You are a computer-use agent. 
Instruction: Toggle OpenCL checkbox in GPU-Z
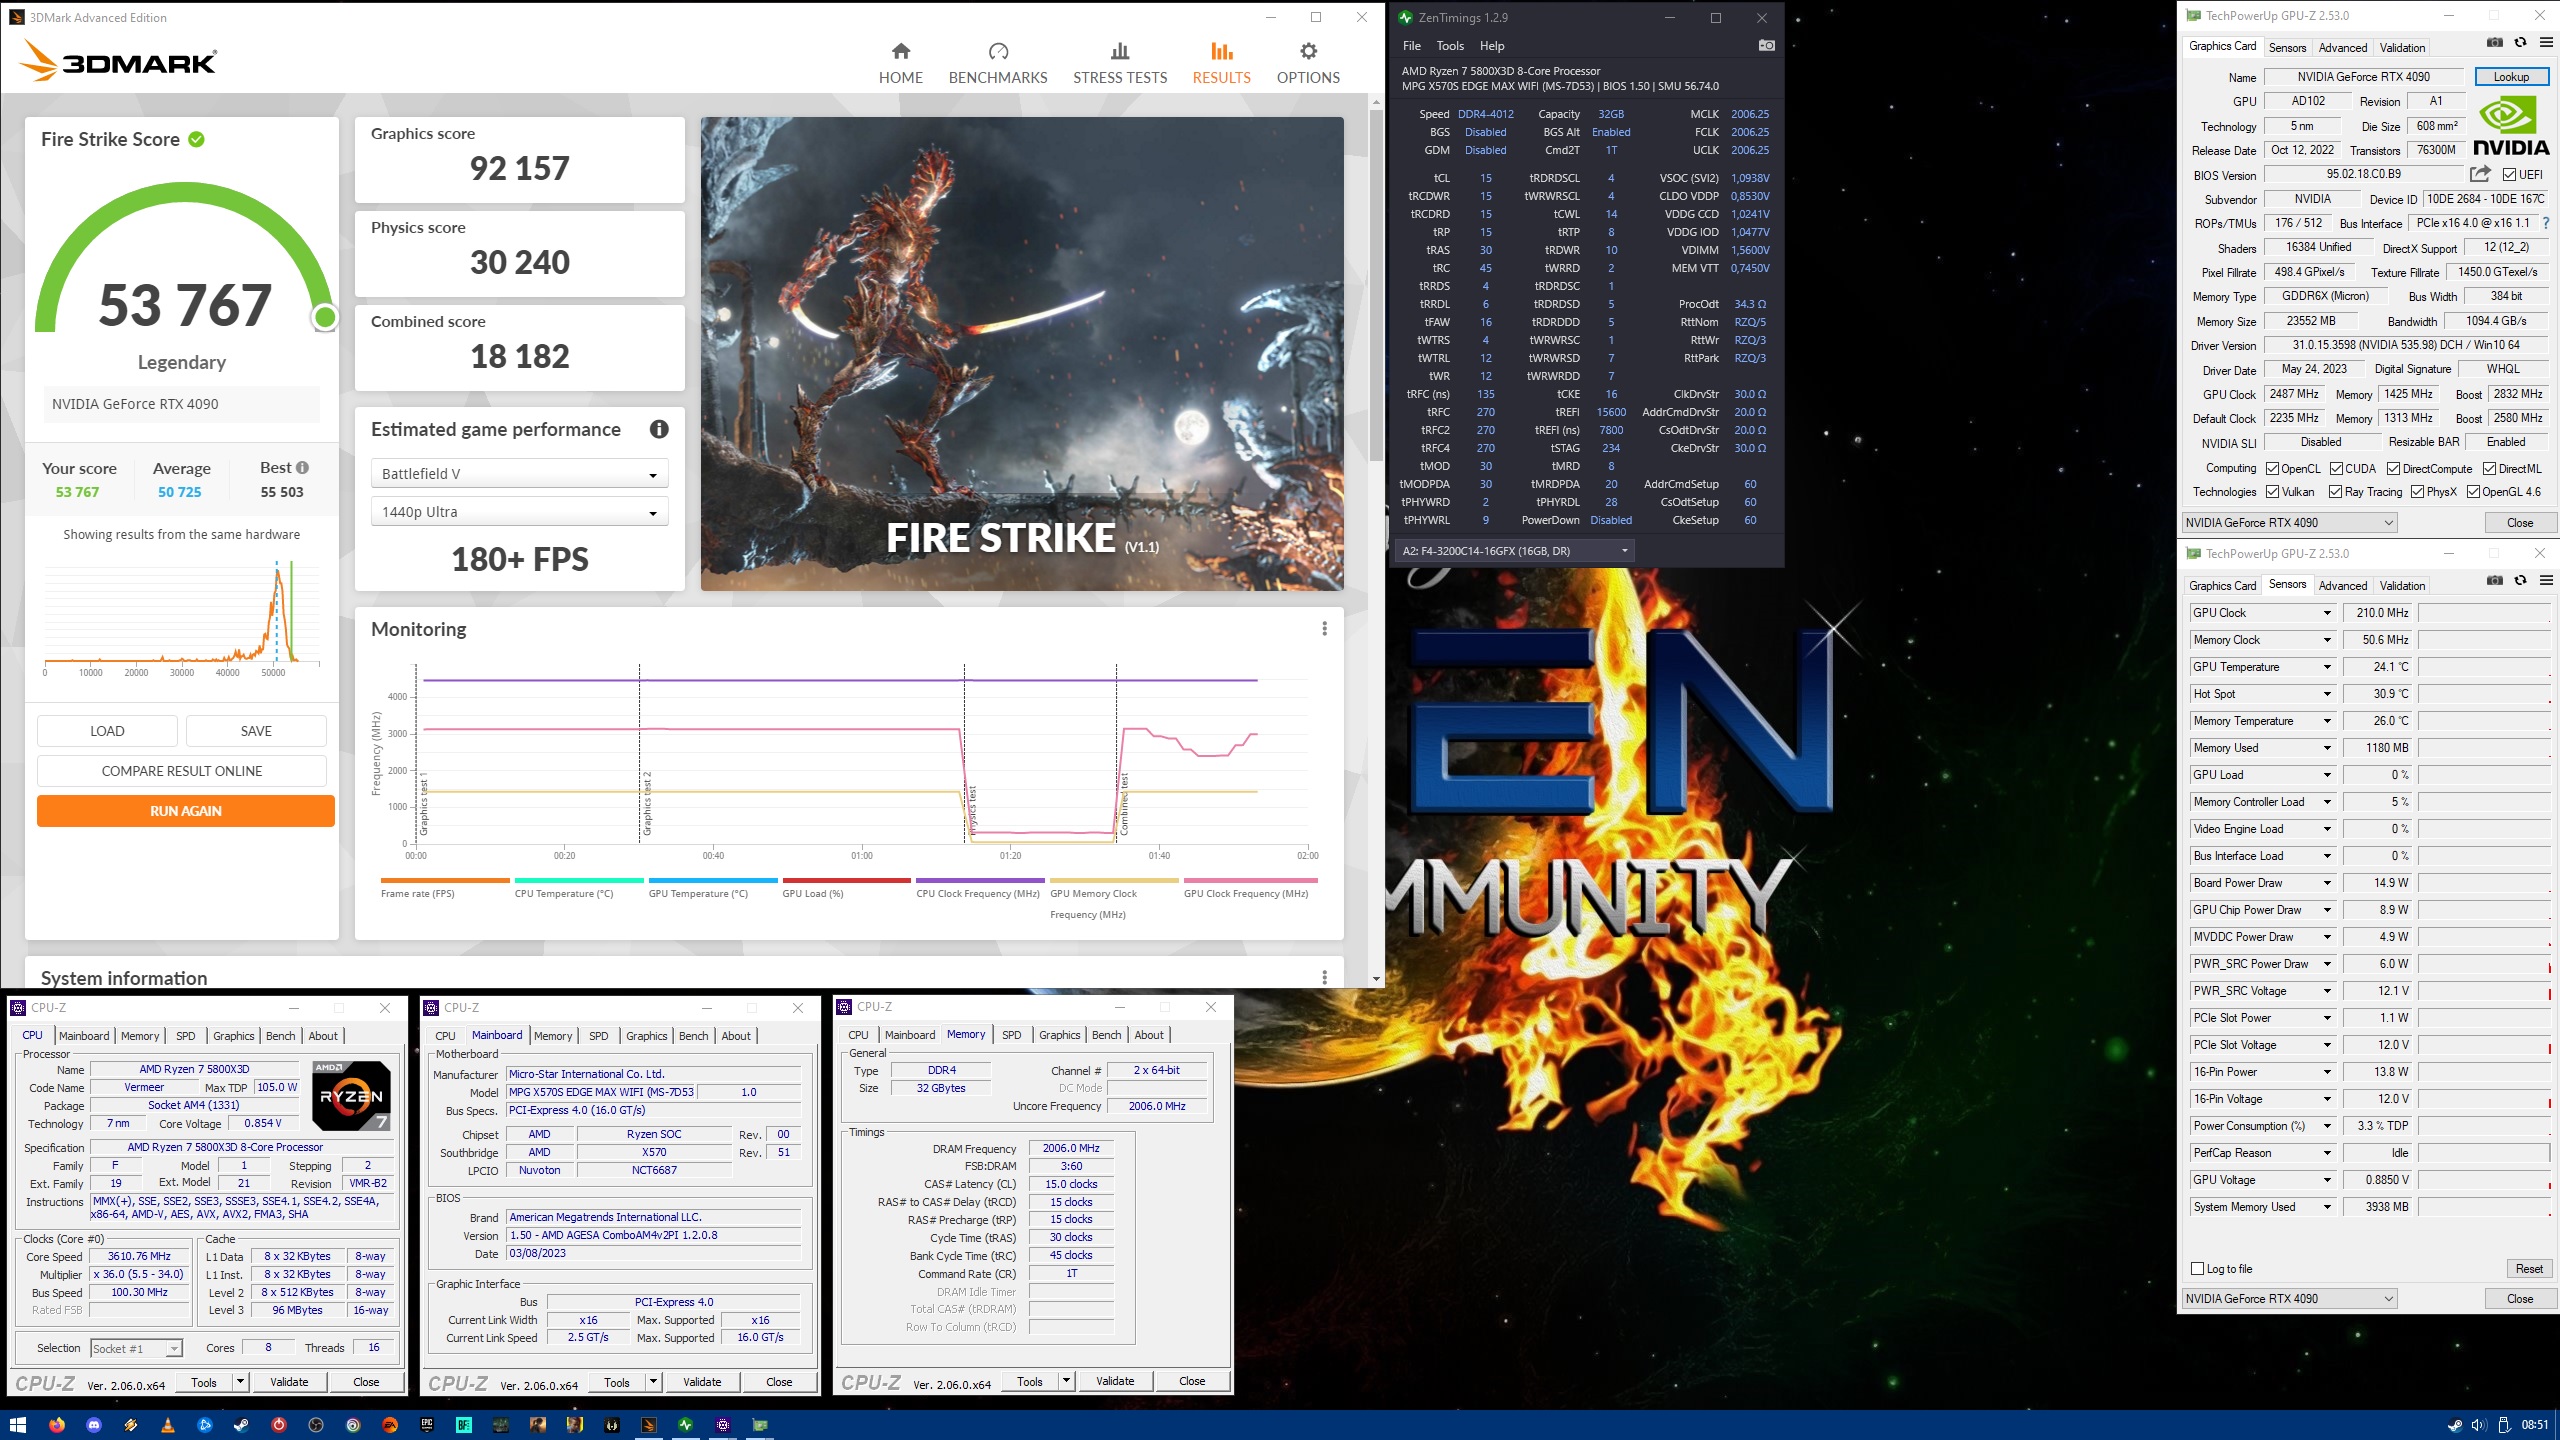pos(2272,469)
